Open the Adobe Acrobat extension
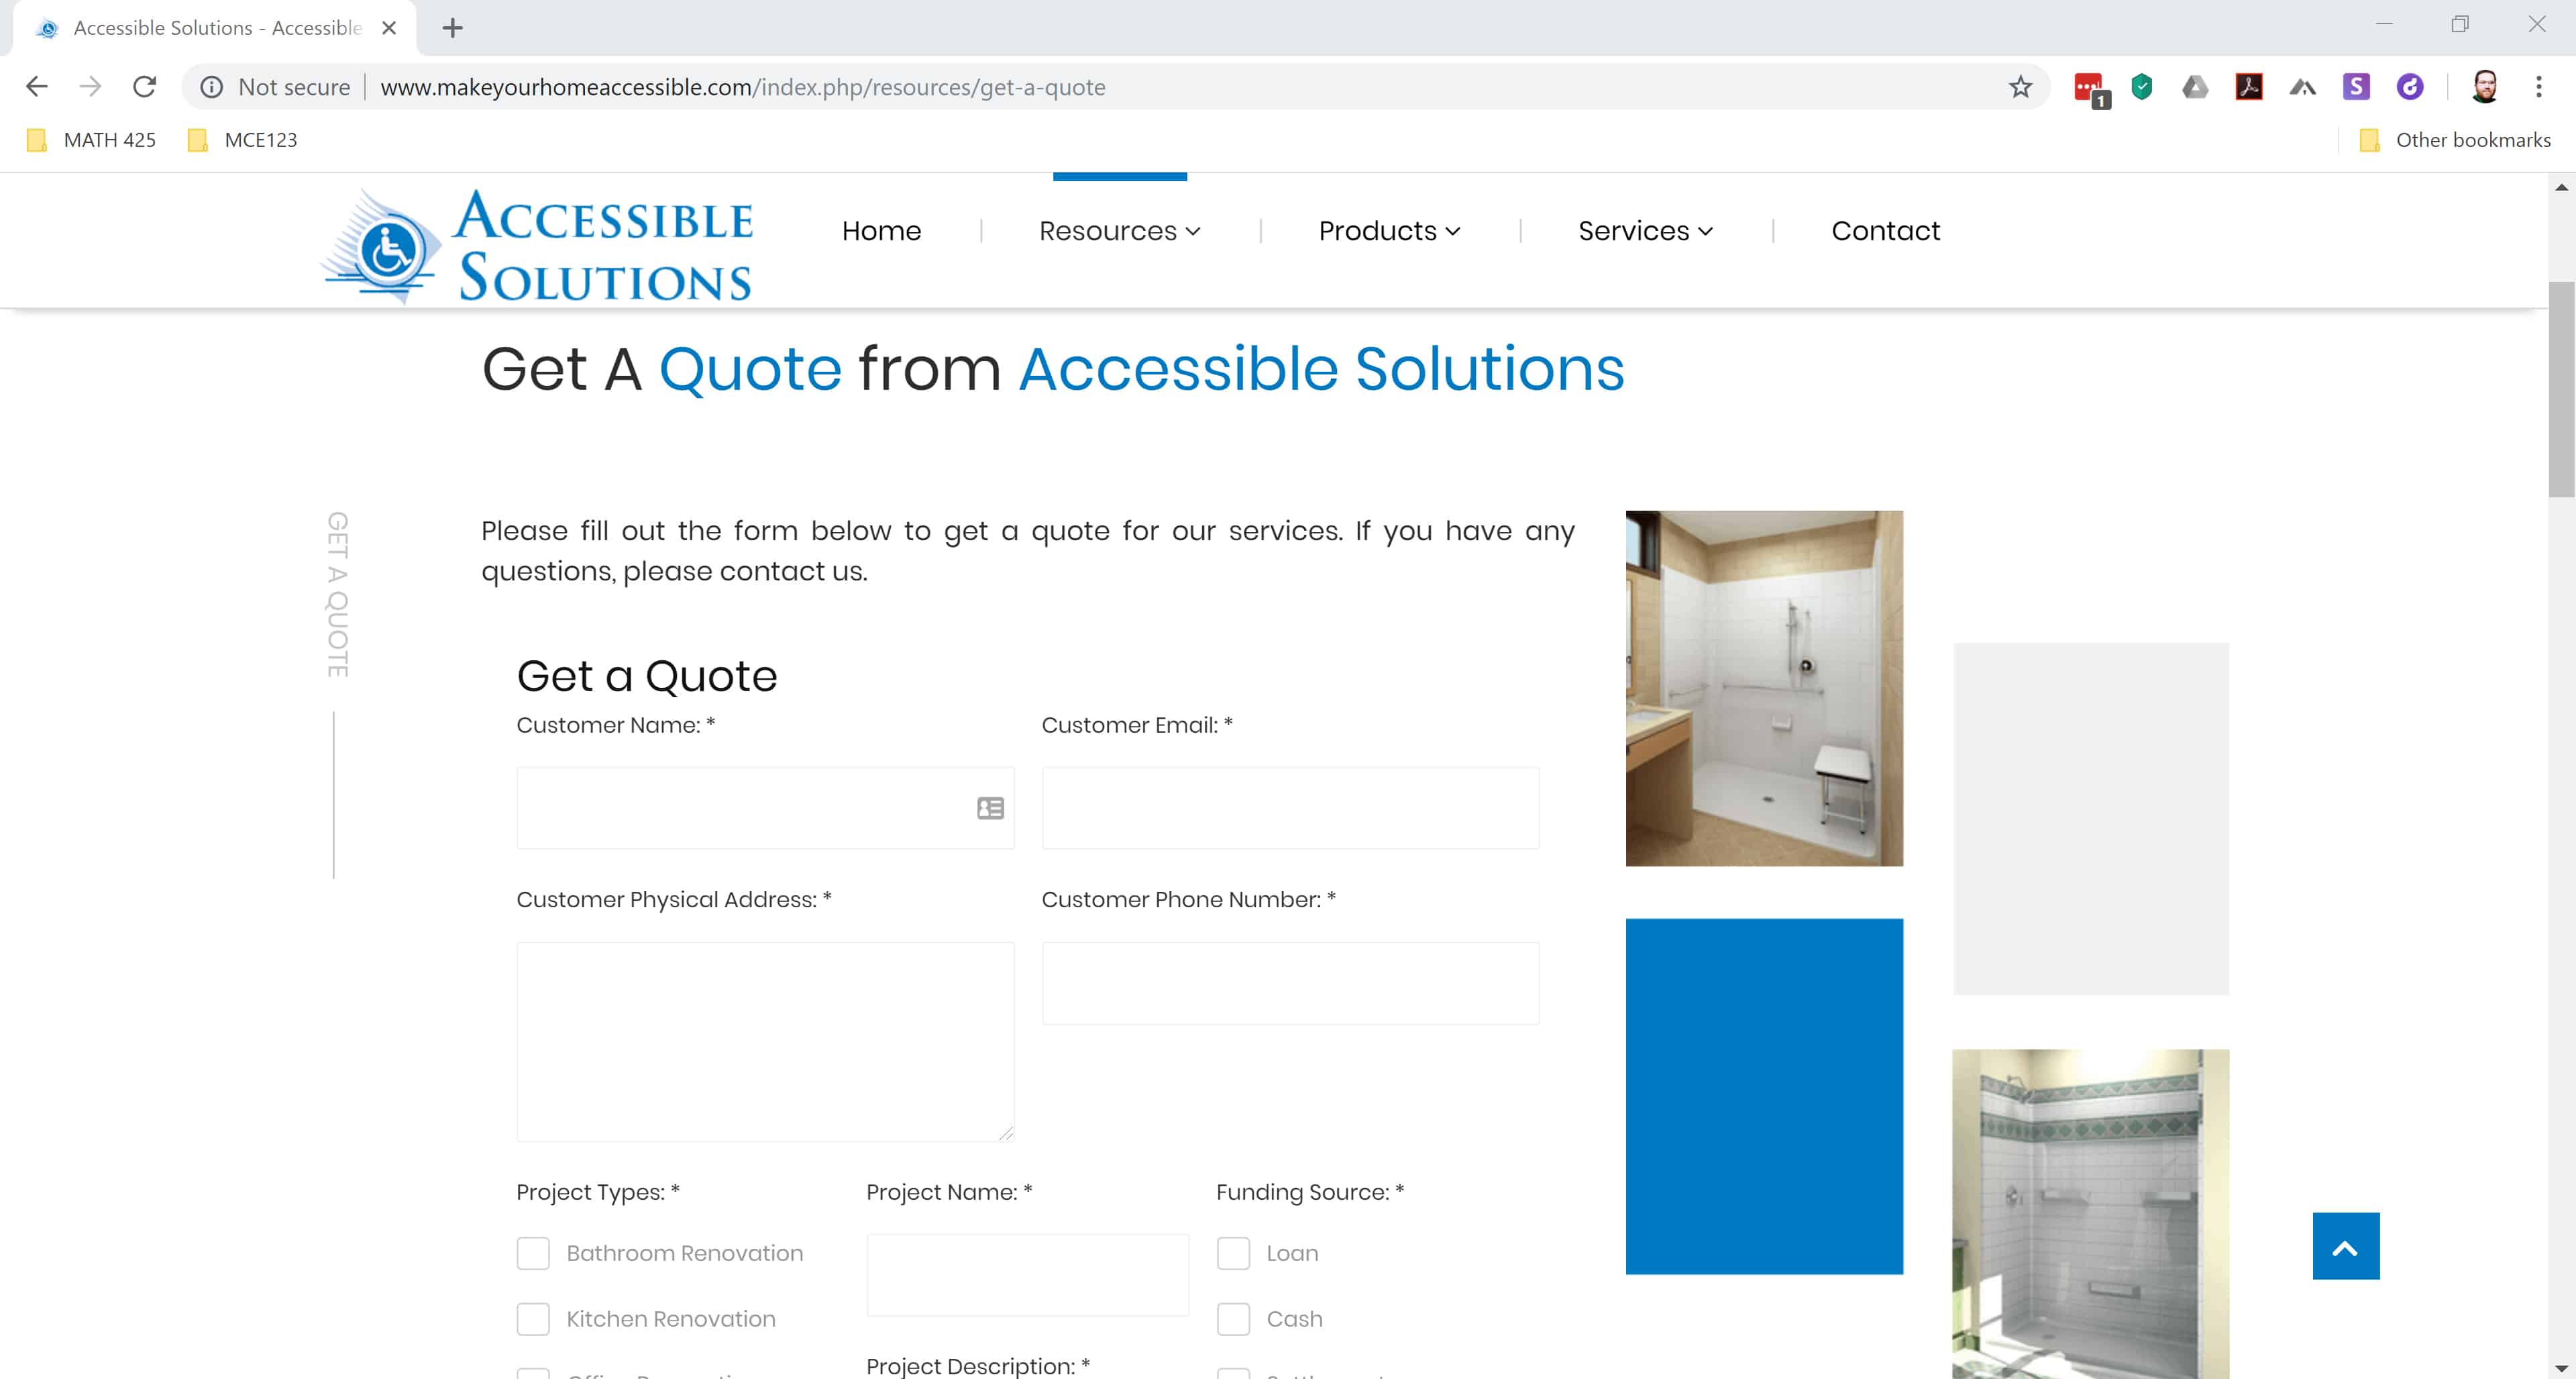This screenshot has width=2576, height=1379. click(2249, 87)
